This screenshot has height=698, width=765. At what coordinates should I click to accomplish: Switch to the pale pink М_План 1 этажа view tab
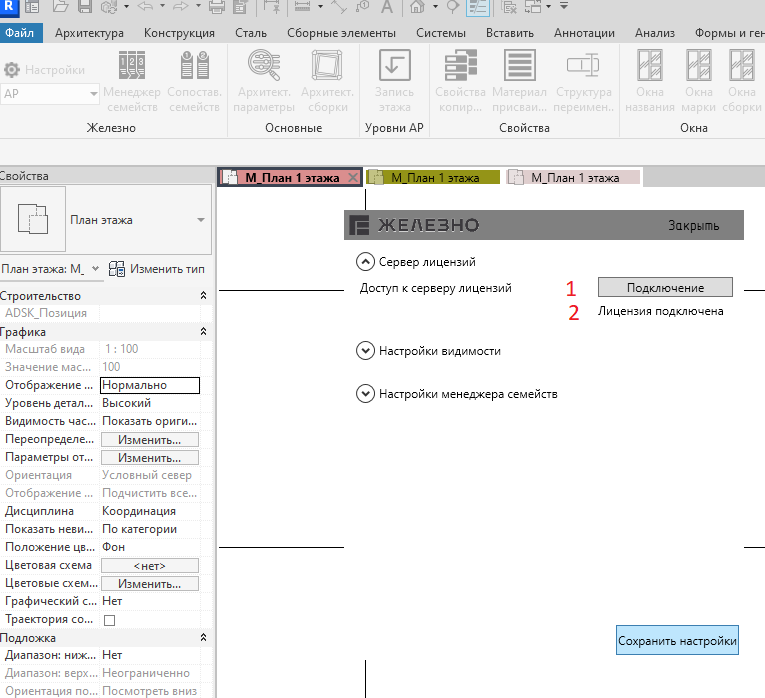[574, 178]
